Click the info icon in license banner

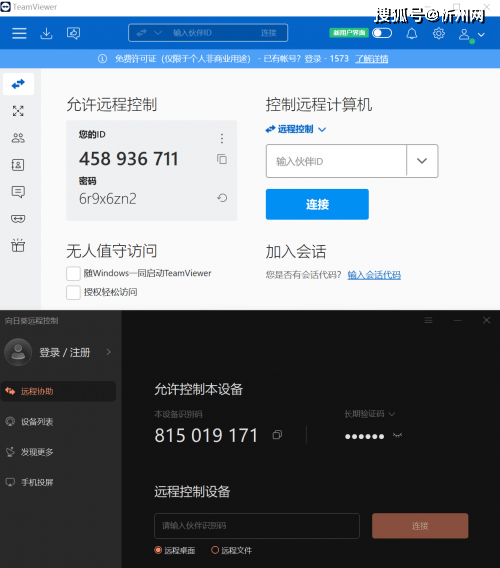102,59
